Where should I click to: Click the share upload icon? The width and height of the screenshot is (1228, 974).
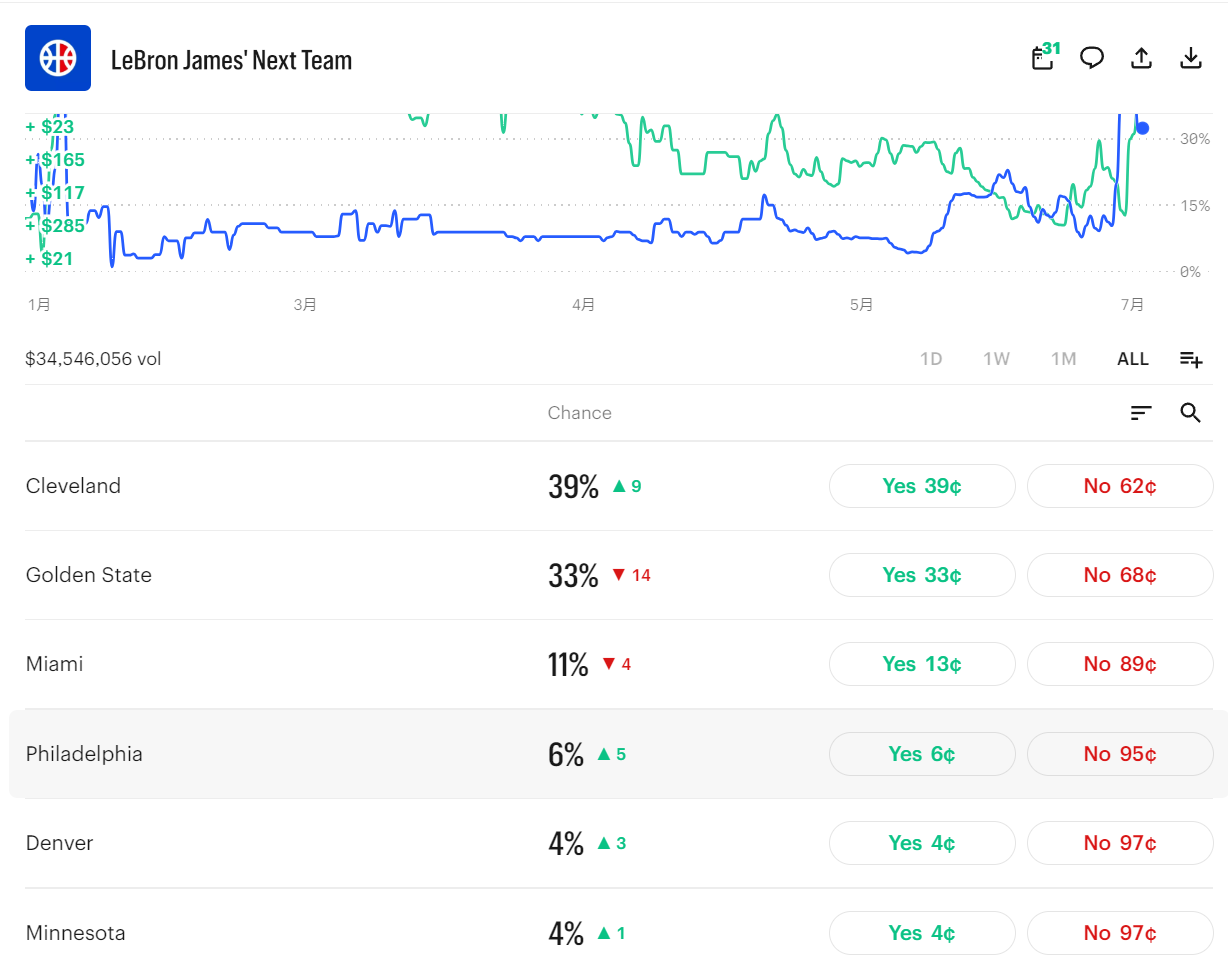pos(1141,58)
